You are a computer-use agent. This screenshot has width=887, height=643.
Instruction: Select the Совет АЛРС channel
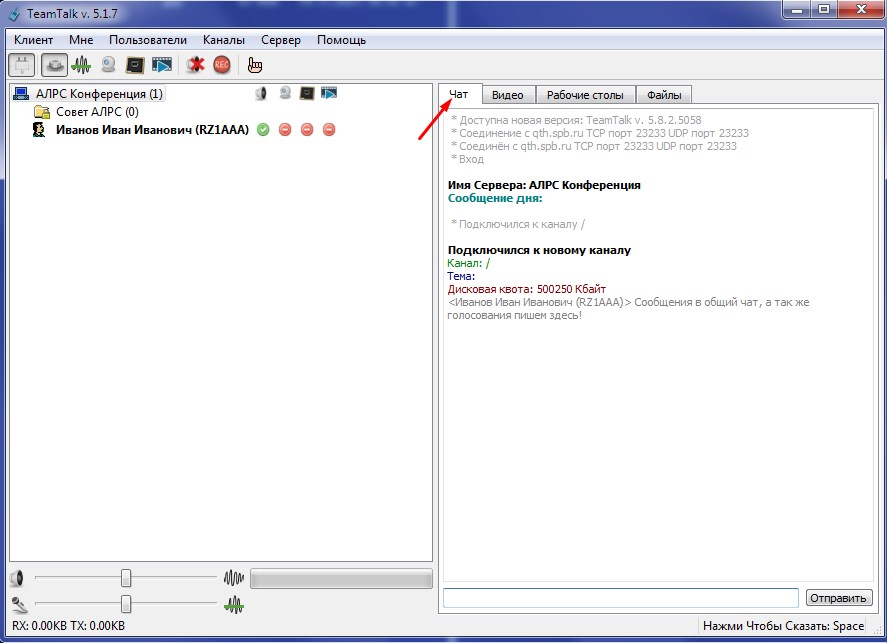click(x=96, y=112)
